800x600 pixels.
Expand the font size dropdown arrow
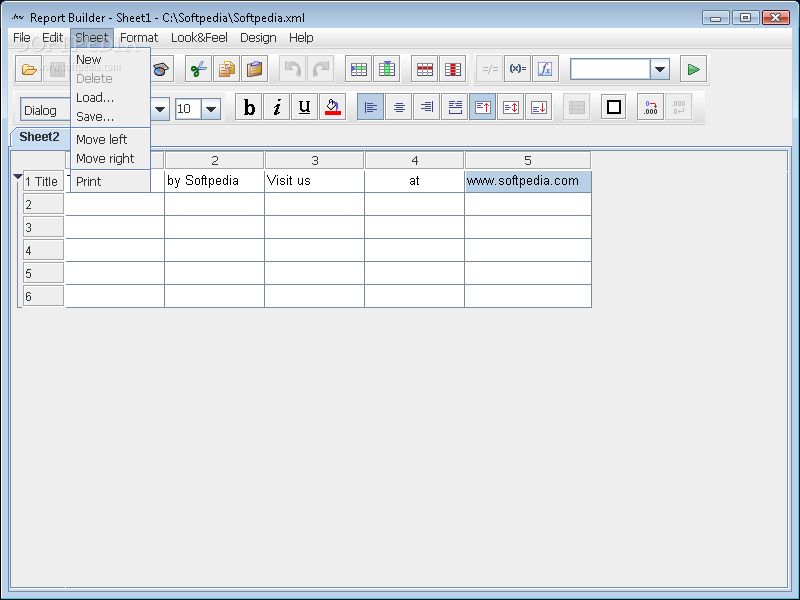click(x=211, y=109)
